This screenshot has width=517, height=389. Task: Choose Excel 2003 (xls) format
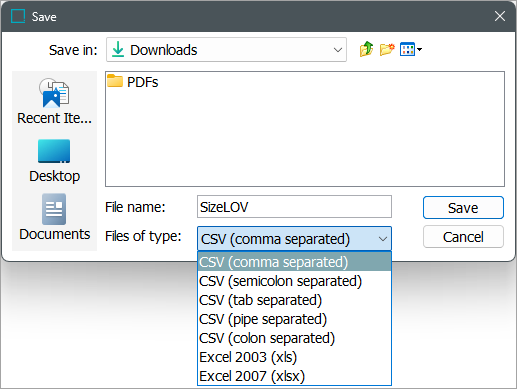[x=294, y=357]
